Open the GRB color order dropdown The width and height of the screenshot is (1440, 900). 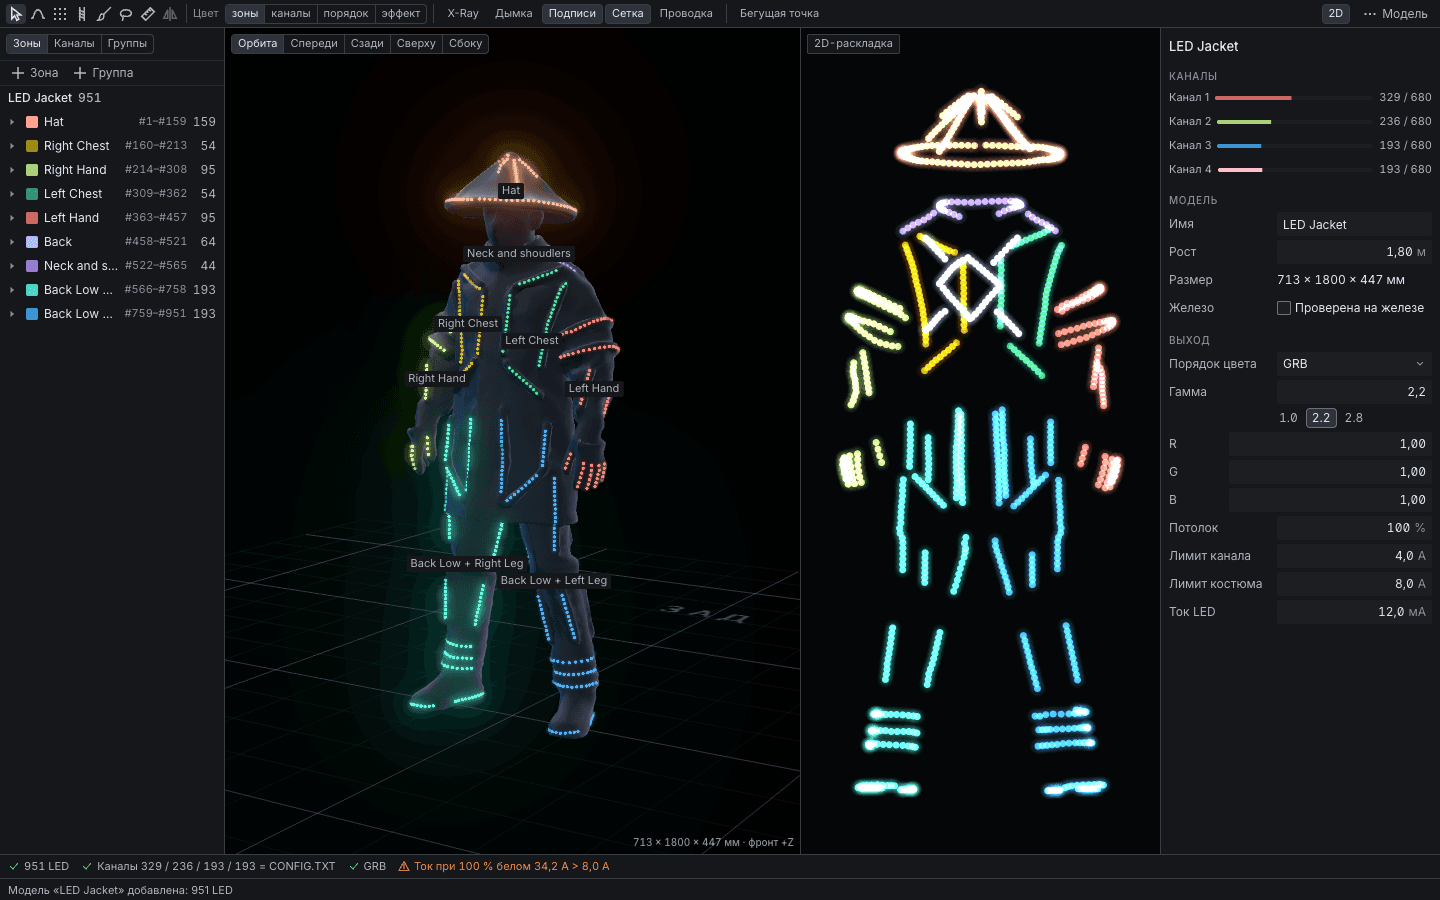[1354, 364]
